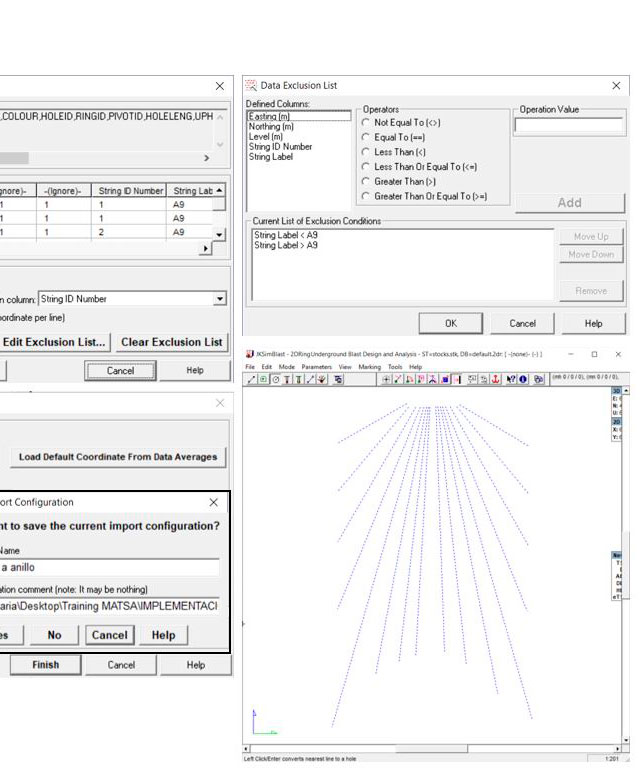The height and width of the screenshot is (771, 642).
Task: Select the Less Than operator radio button
Action: coord(366,152)
